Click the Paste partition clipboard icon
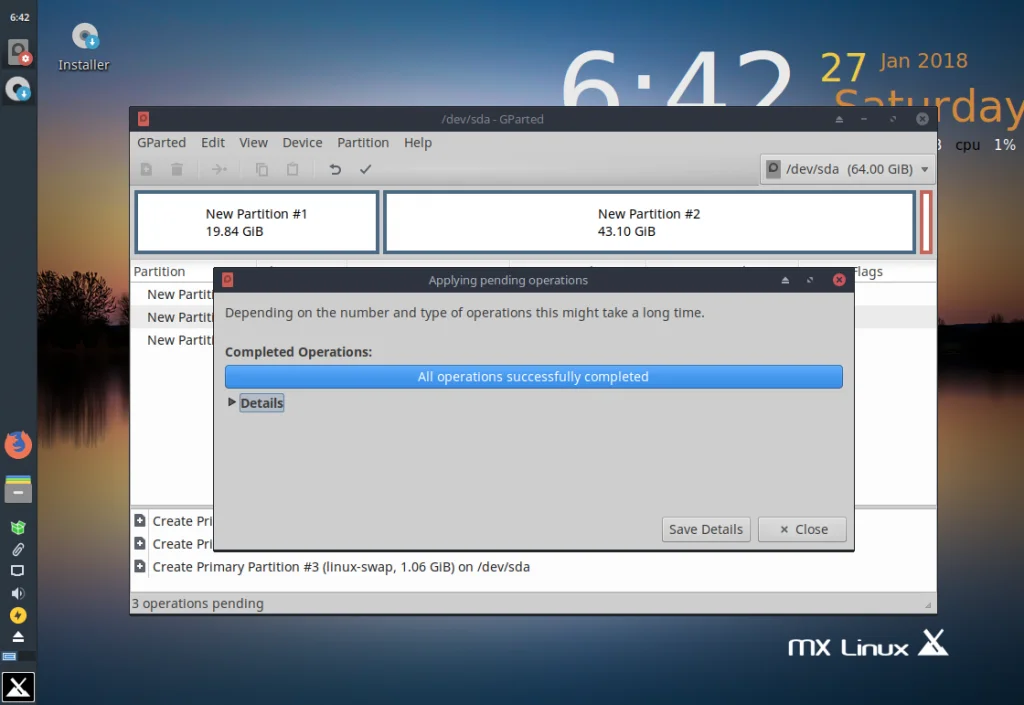 (x=293, y=170)
